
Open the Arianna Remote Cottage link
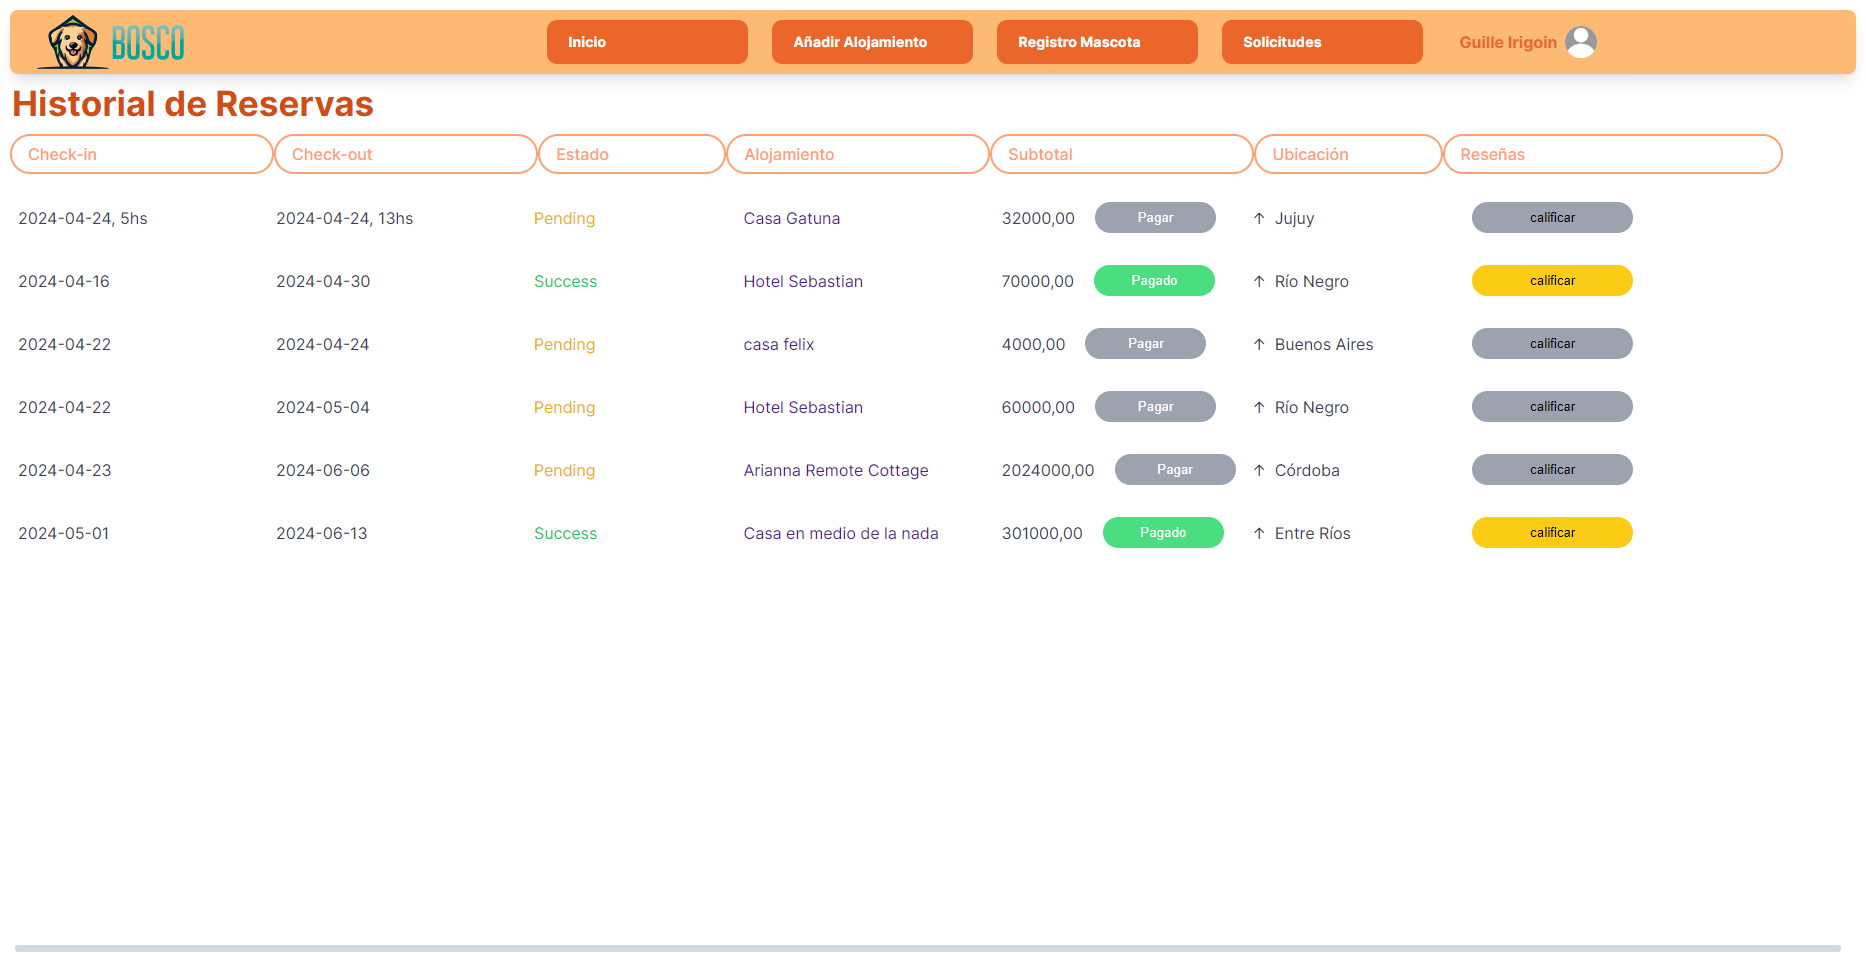click(x=835, y=470)
